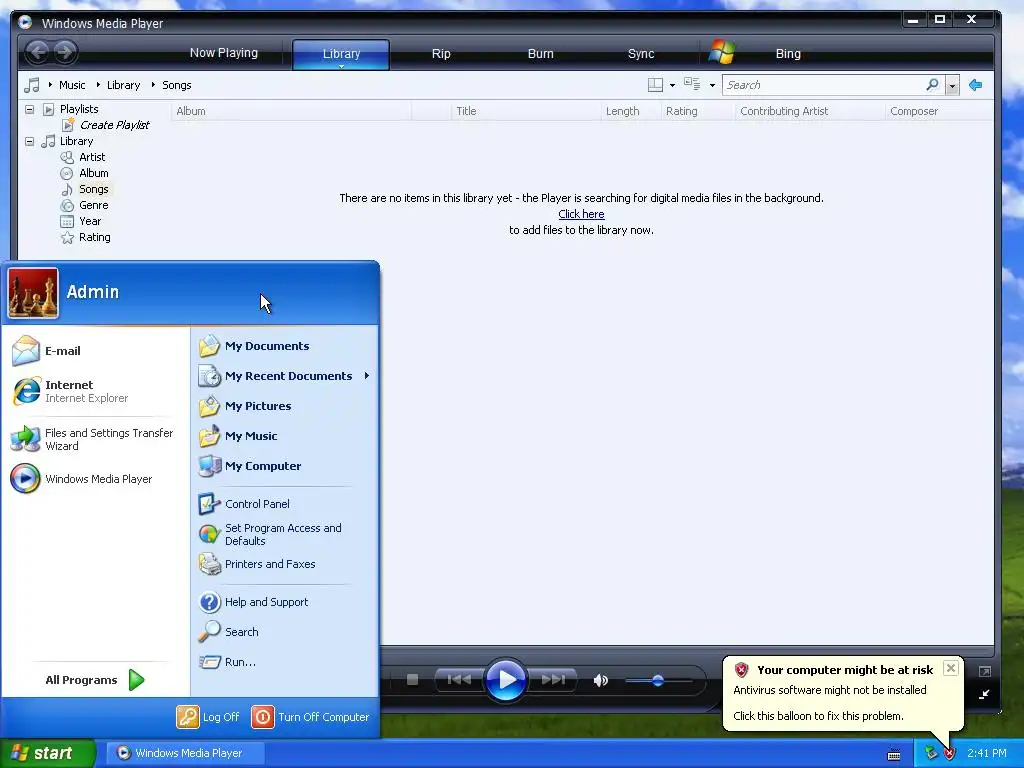The image size is (1024, 768).
Task: Switch to the Rip tab
Action: [x=441, y=54]
